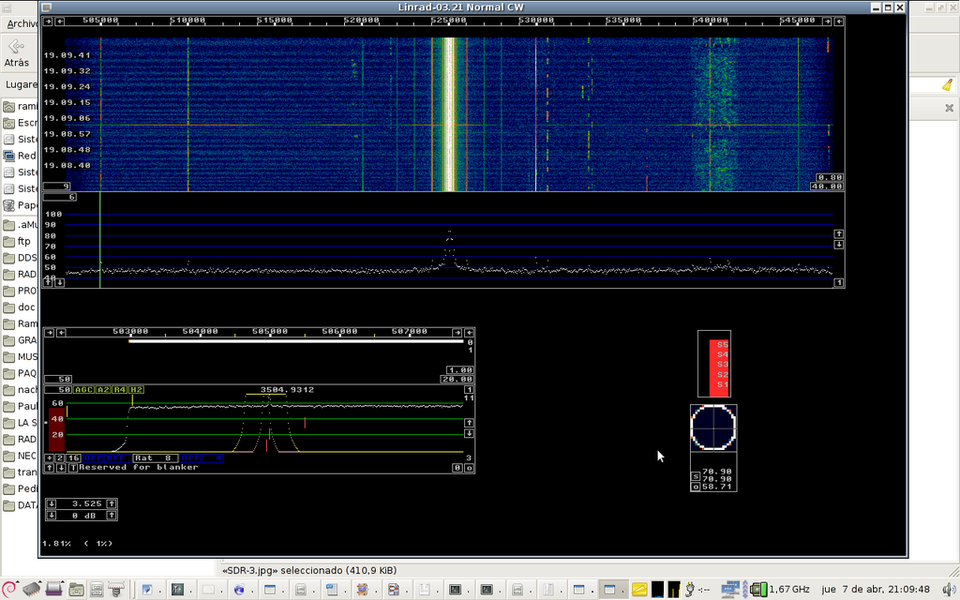Click the R4 button beside A2
Screen dimensions: 960x600
(x=119, y=389)
